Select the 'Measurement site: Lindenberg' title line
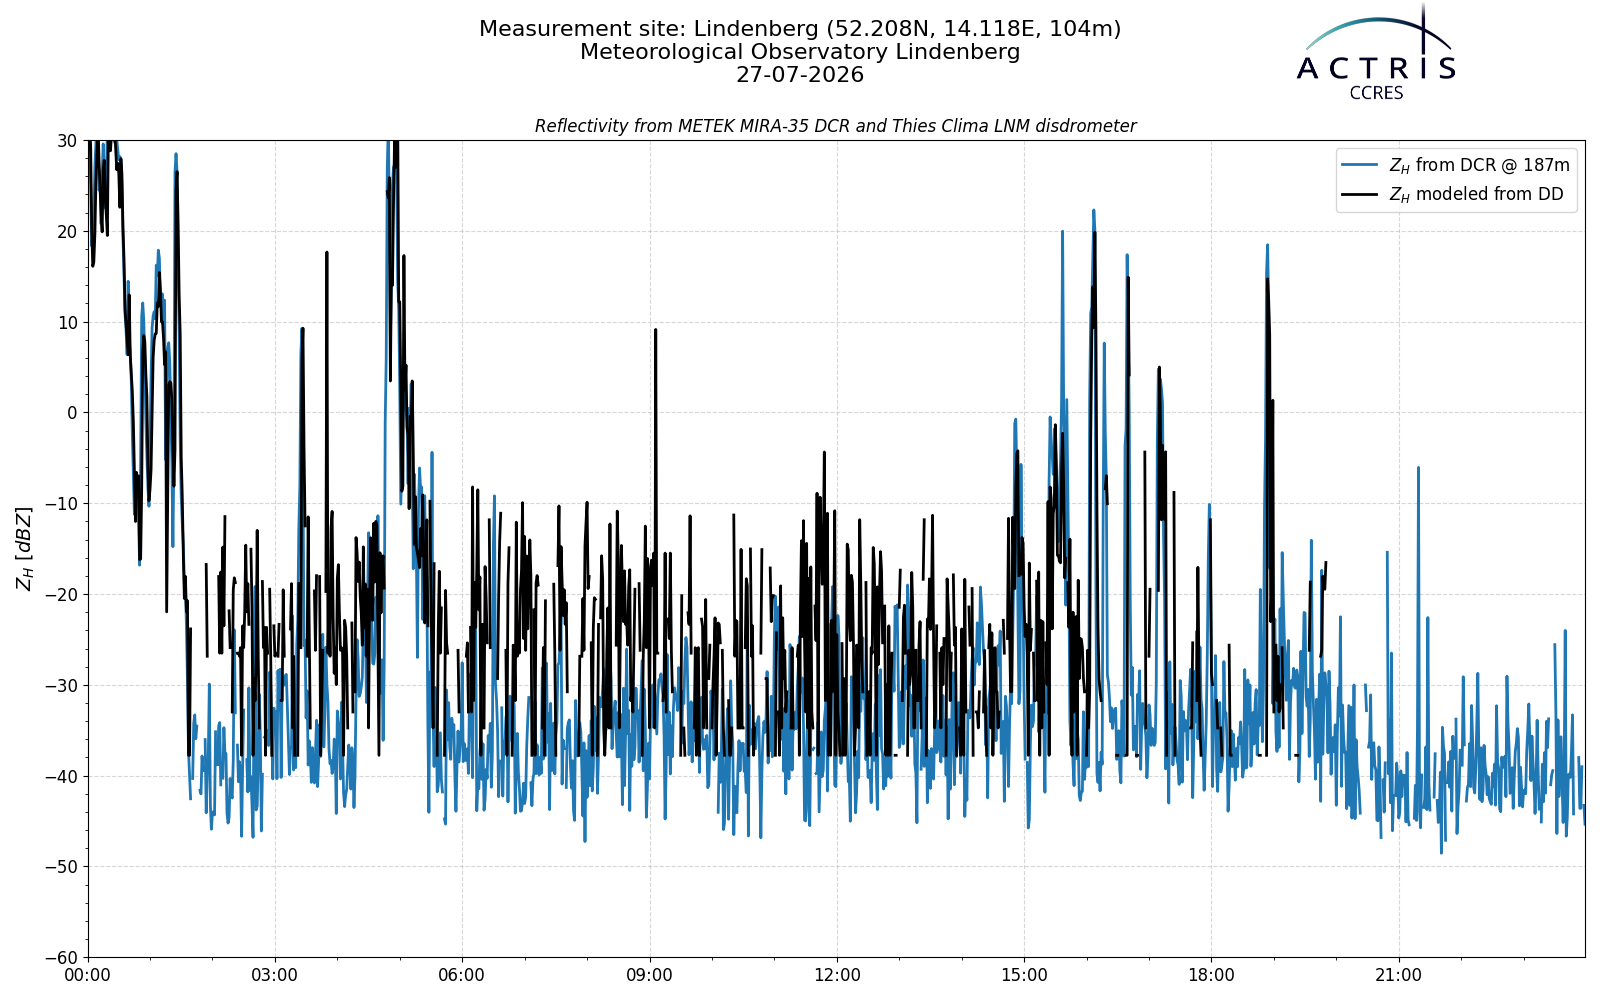The image size is (1600, 1000). pyautogui.click(x=800, y=30)
